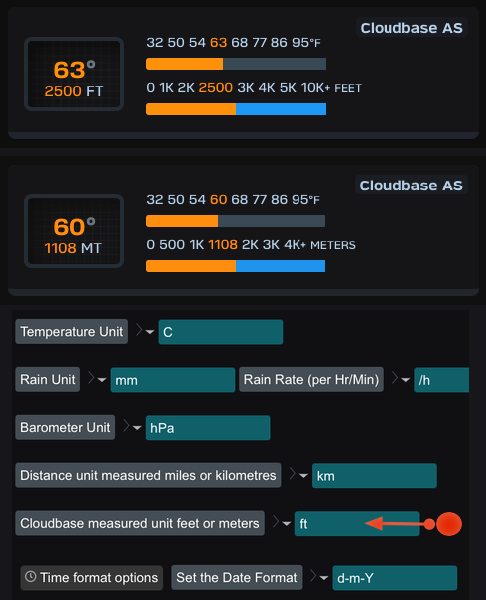Click the arrow icon next to Rain Unit
Viewport: 486px width, 600px height.
click(96, 379)
